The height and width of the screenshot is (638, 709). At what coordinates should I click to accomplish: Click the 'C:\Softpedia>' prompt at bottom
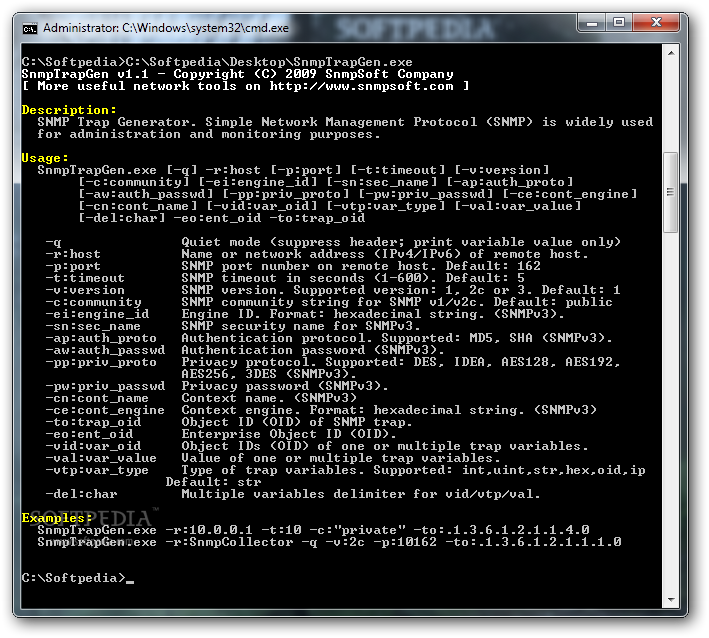click(73, 578)
